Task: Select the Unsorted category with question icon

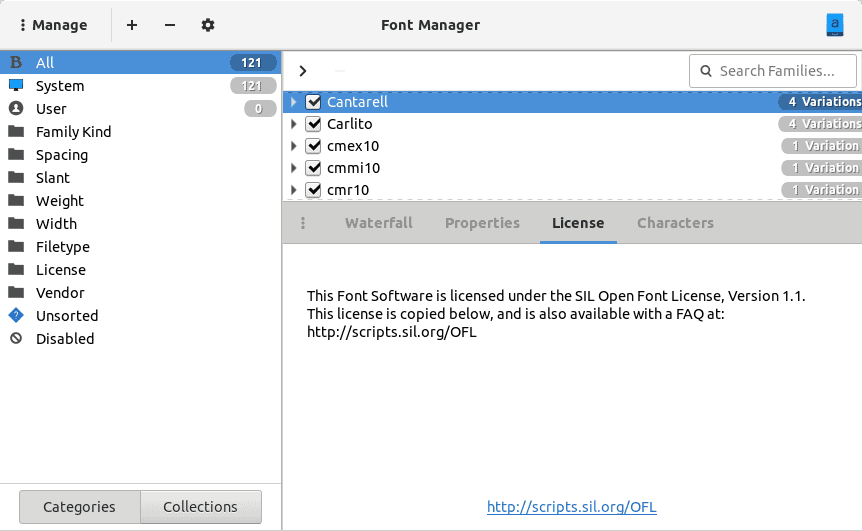Action: [x=67, y=316]
